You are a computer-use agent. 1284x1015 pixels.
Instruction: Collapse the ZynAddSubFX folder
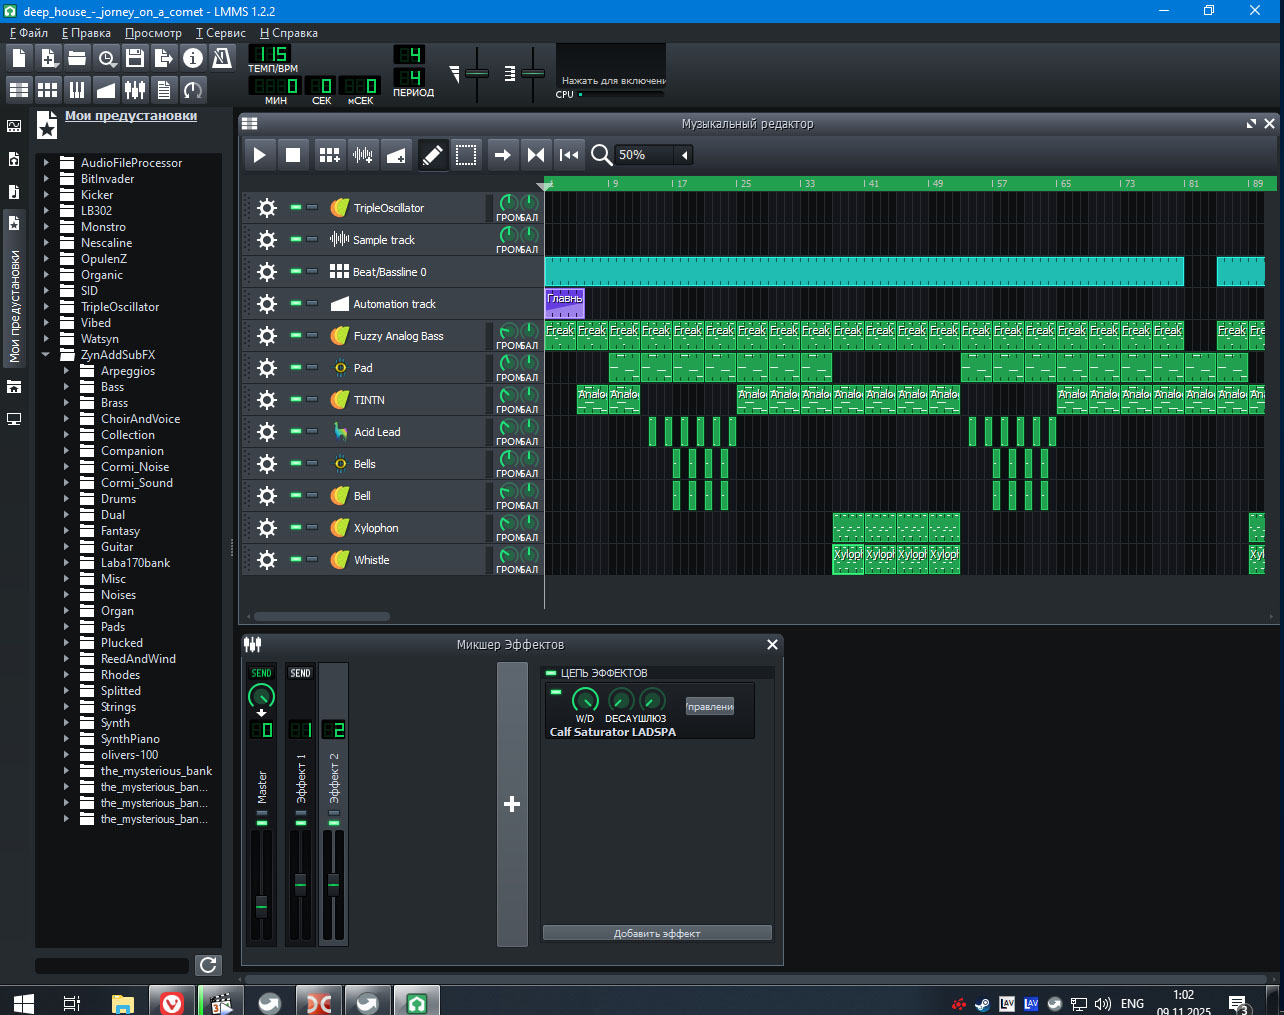[46, 355]
